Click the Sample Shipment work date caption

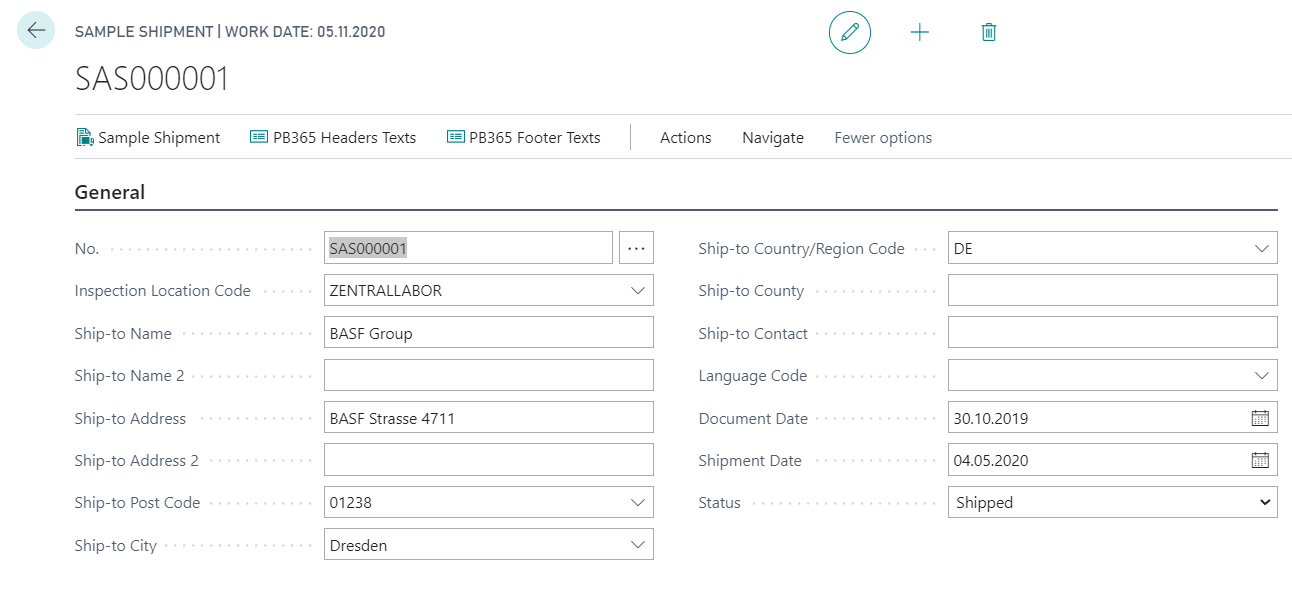pyautogui.click(x=230, y=32)
